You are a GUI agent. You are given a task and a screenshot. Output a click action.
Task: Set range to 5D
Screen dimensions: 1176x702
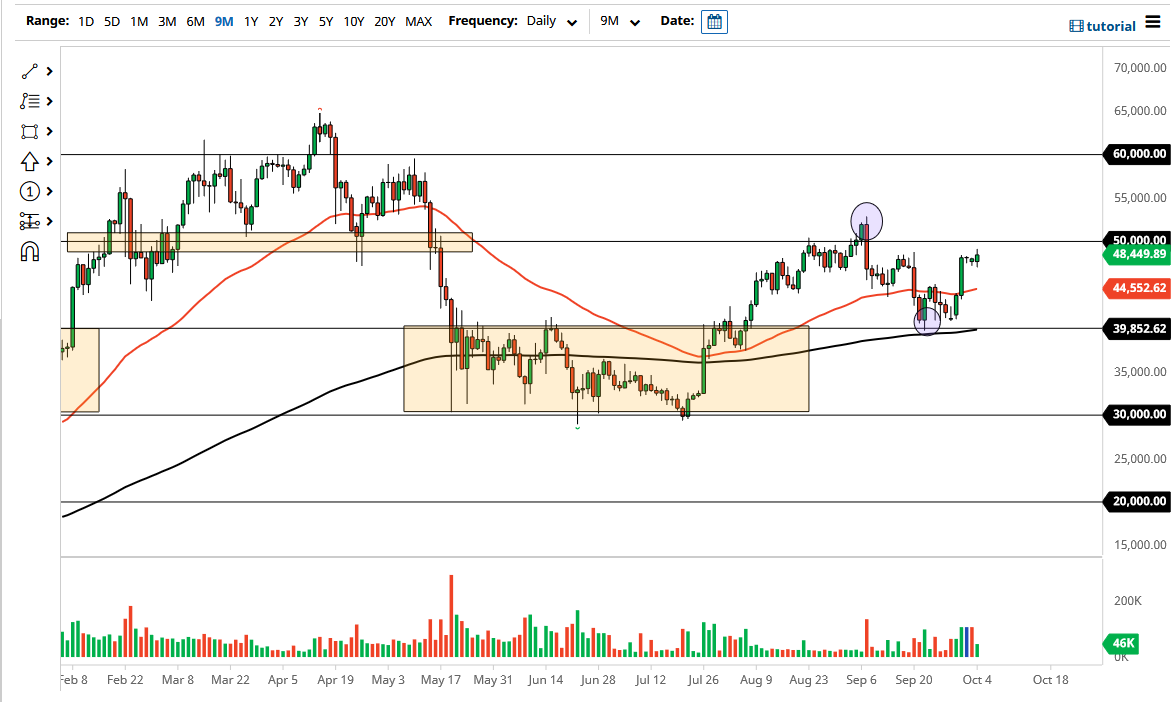pyautogui.click(x=112, y=22)
